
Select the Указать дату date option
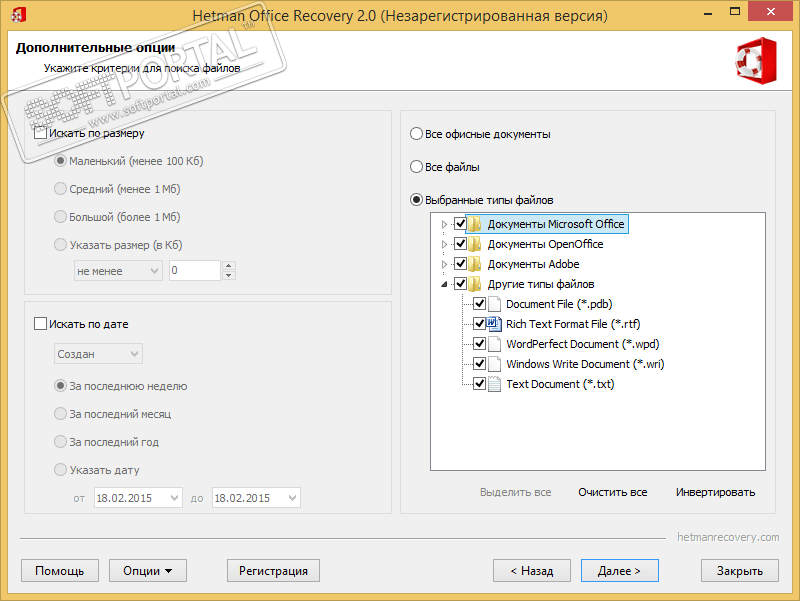(60, 470)
